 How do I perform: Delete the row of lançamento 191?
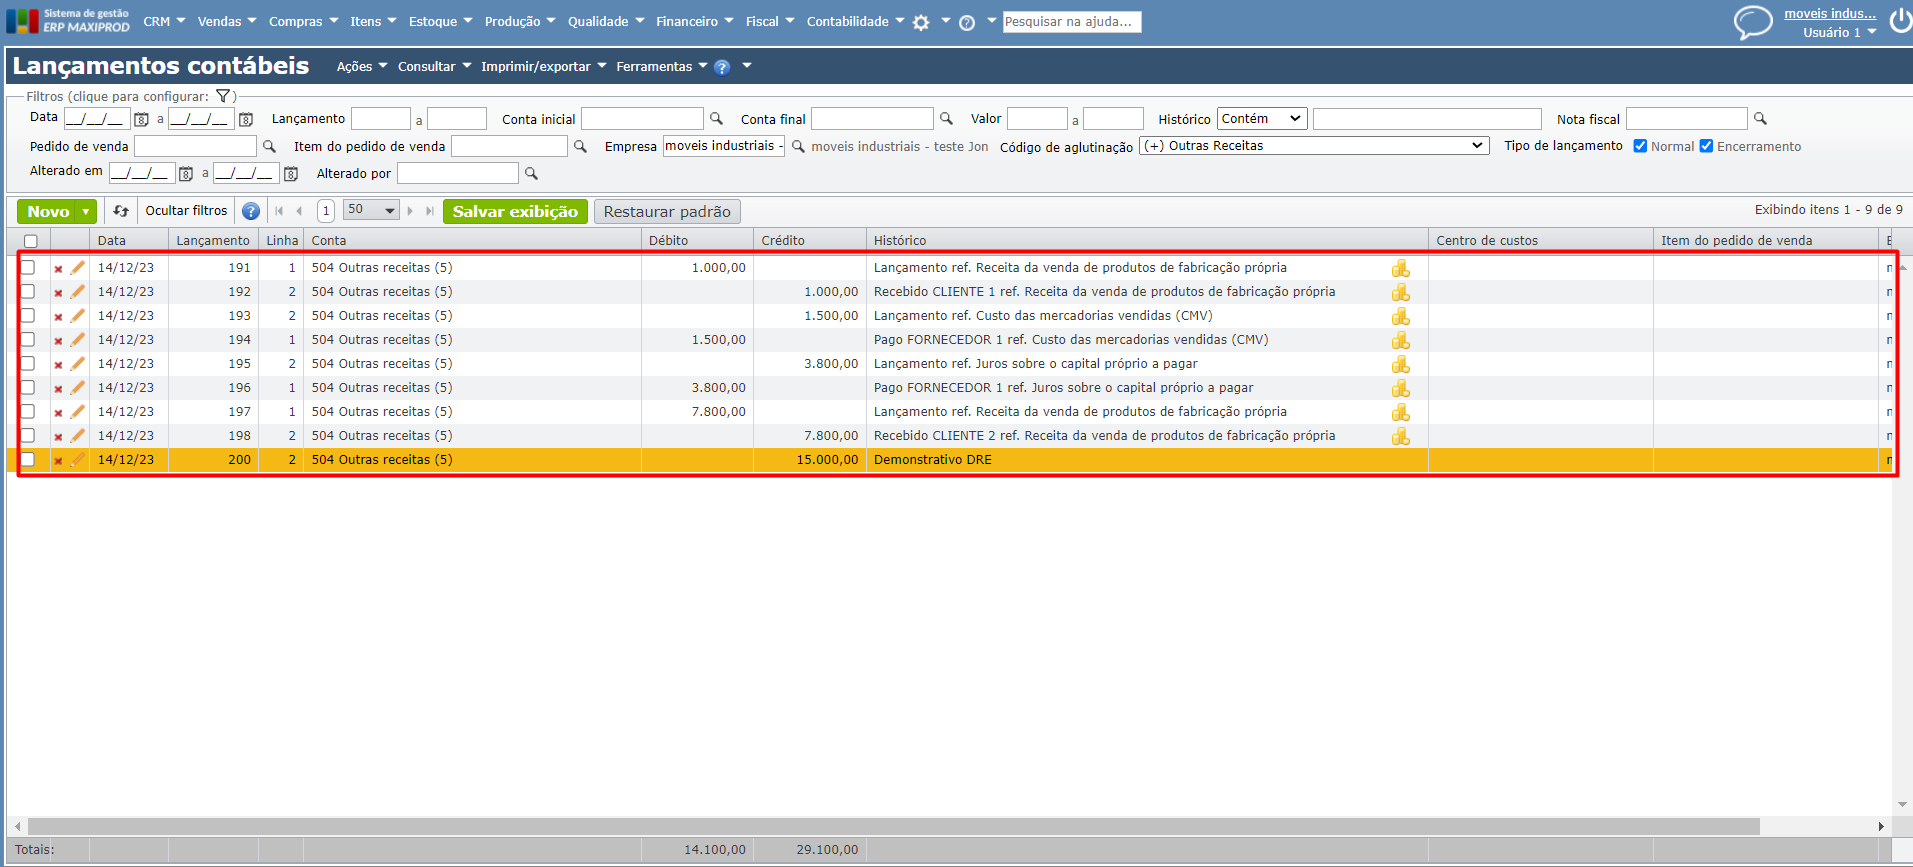point(58,268)
